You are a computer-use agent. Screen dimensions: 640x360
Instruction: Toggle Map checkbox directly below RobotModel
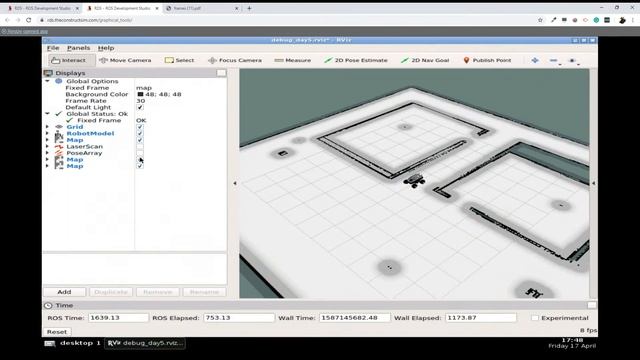click(140, 140)
